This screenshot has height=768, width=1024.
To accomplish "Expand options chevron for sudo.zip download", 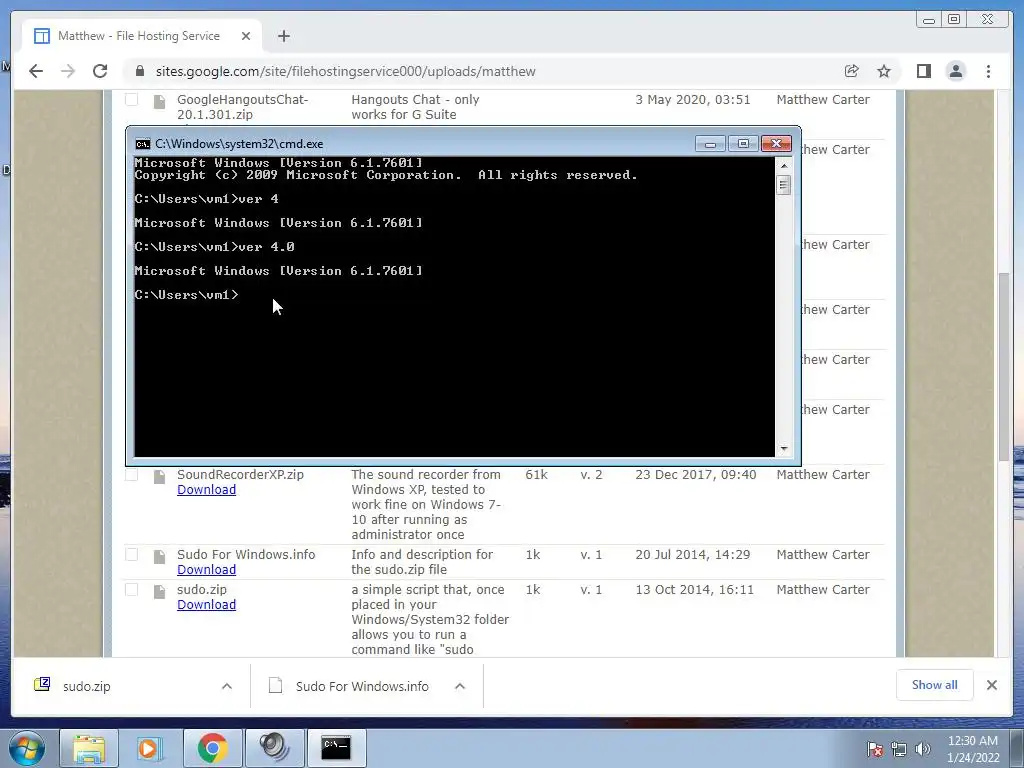I will click(x=227, y=686).
